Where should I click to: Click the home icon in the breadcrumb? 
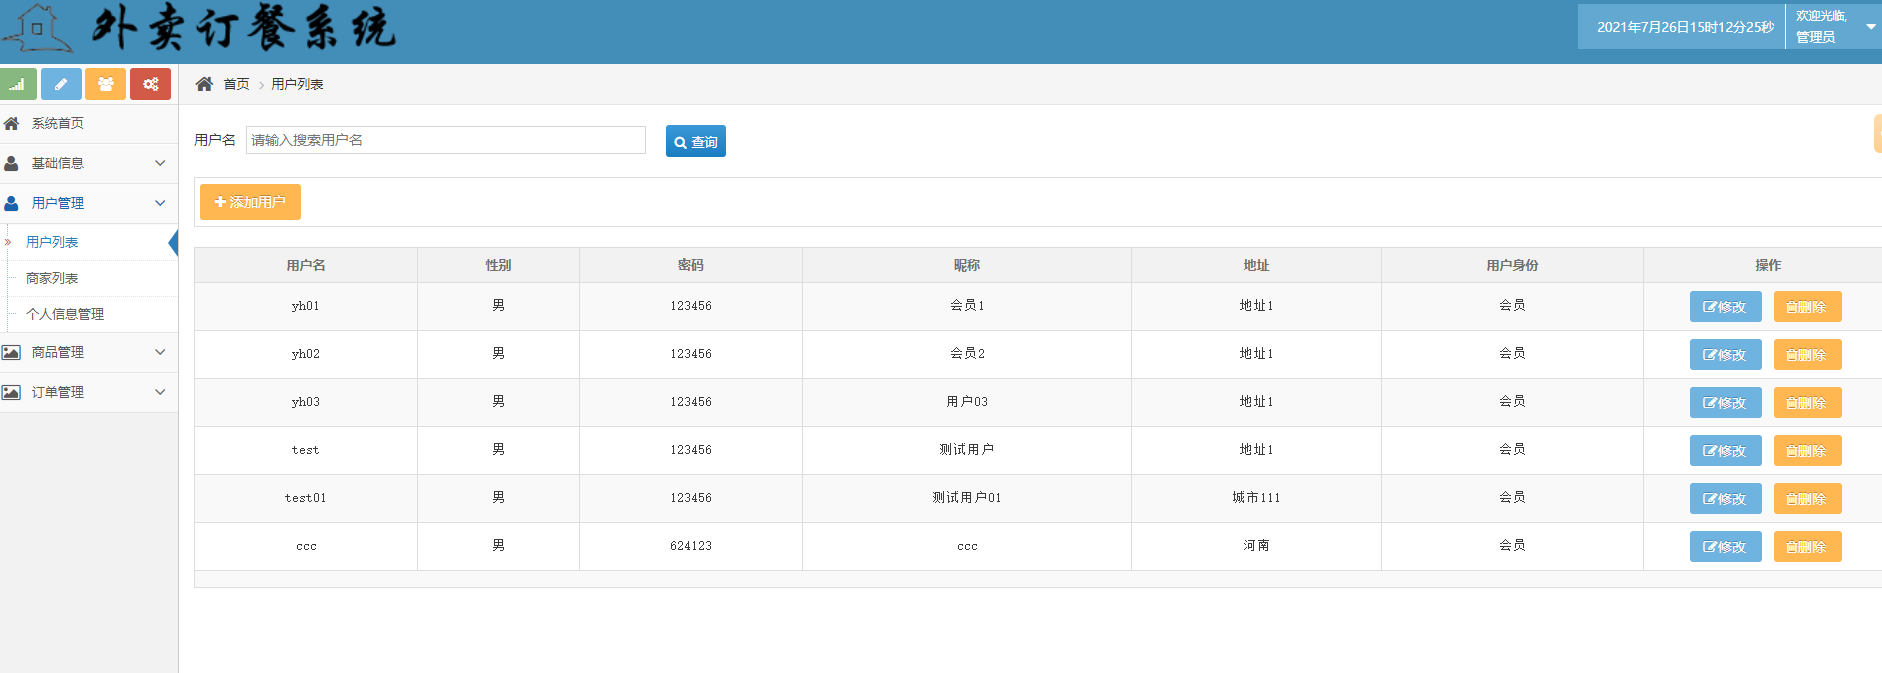click(204, 84)
